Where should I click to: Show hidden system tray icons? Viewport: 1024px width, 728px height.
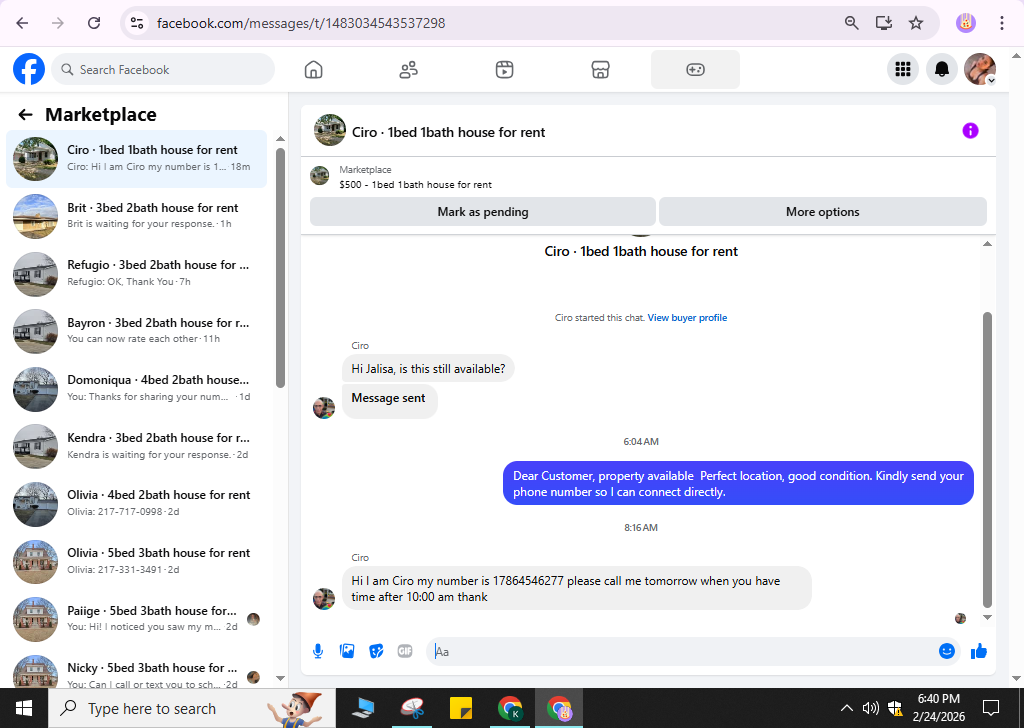pos(846,708)
